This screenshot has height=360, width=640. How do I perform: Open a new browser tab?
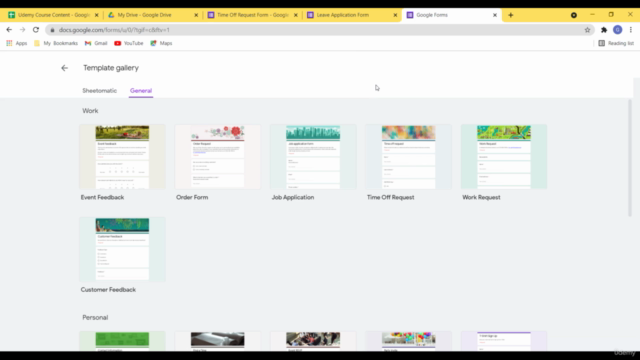(x=511, y=15)
